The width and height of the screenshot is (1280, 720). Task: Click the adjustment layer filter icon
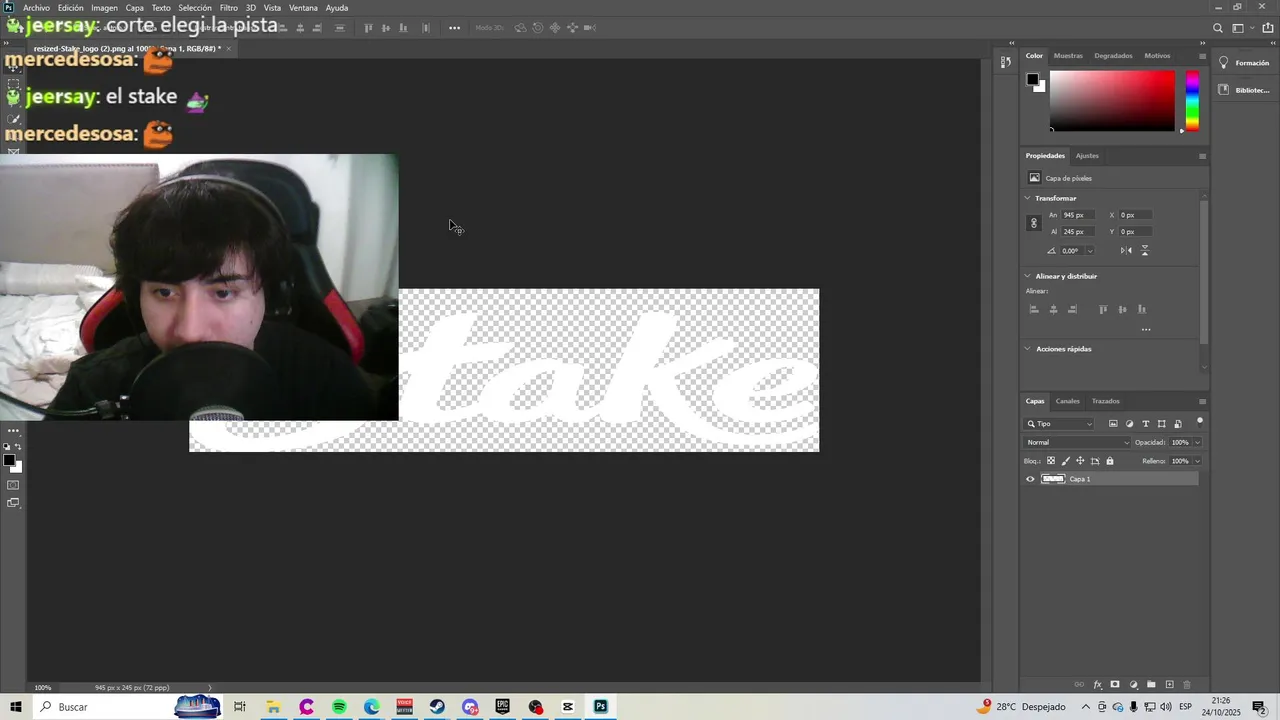(1130, 424)
